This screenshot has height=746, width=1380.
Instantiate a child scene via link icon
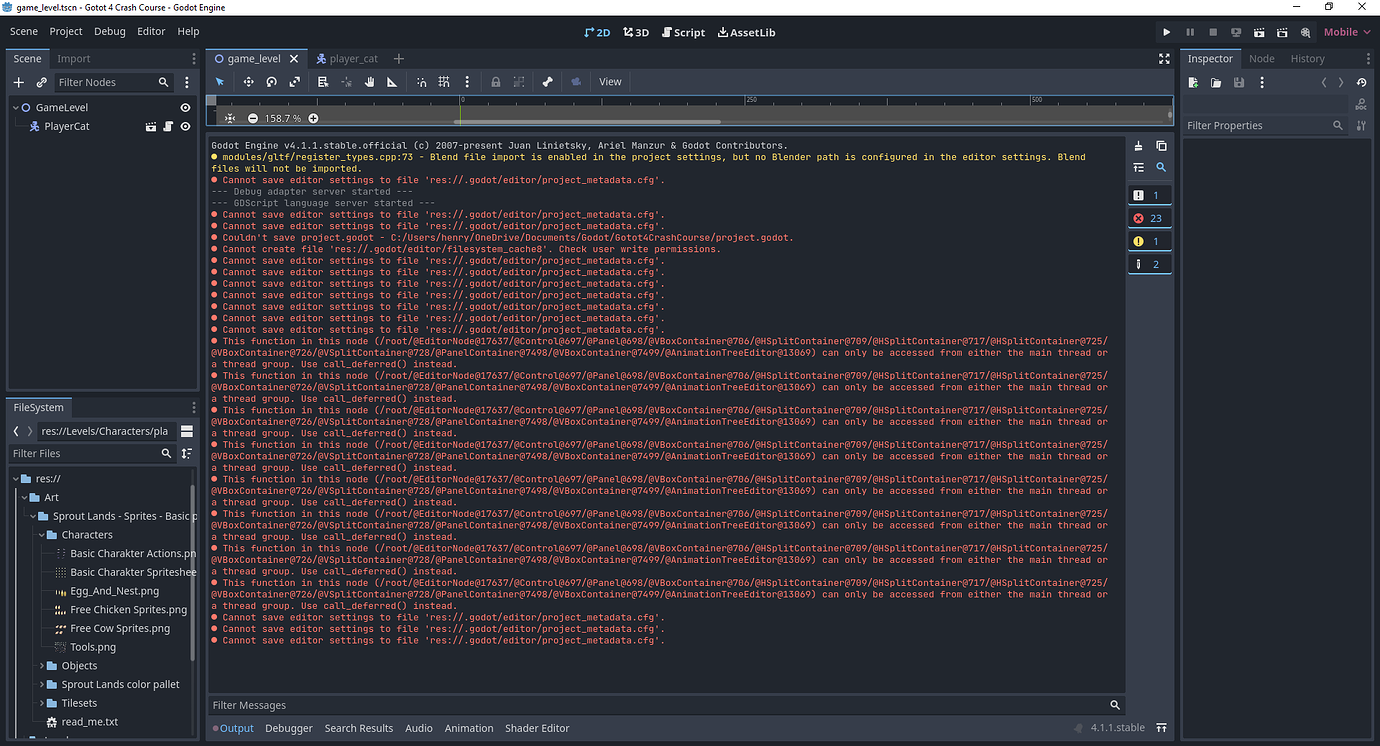tap(41, 82)
